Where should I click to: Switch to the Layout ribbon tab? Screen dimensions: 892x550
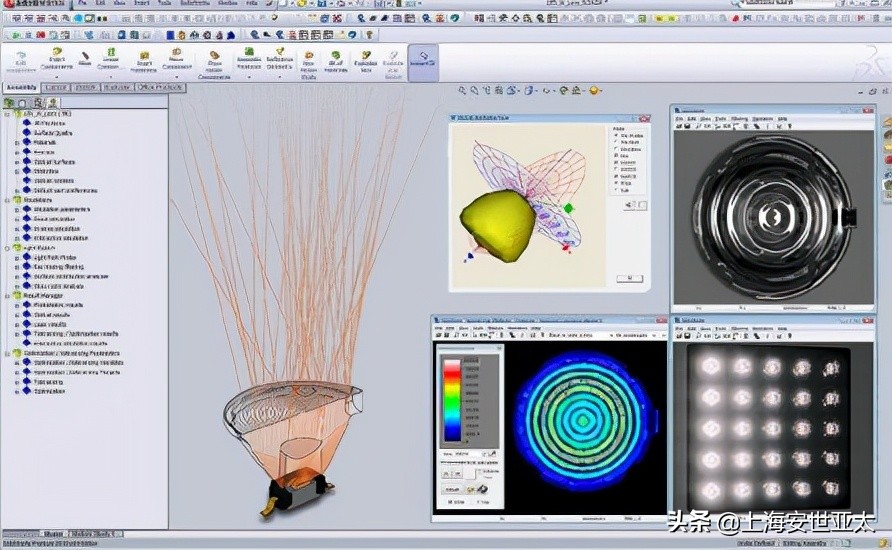pos(56,88)
